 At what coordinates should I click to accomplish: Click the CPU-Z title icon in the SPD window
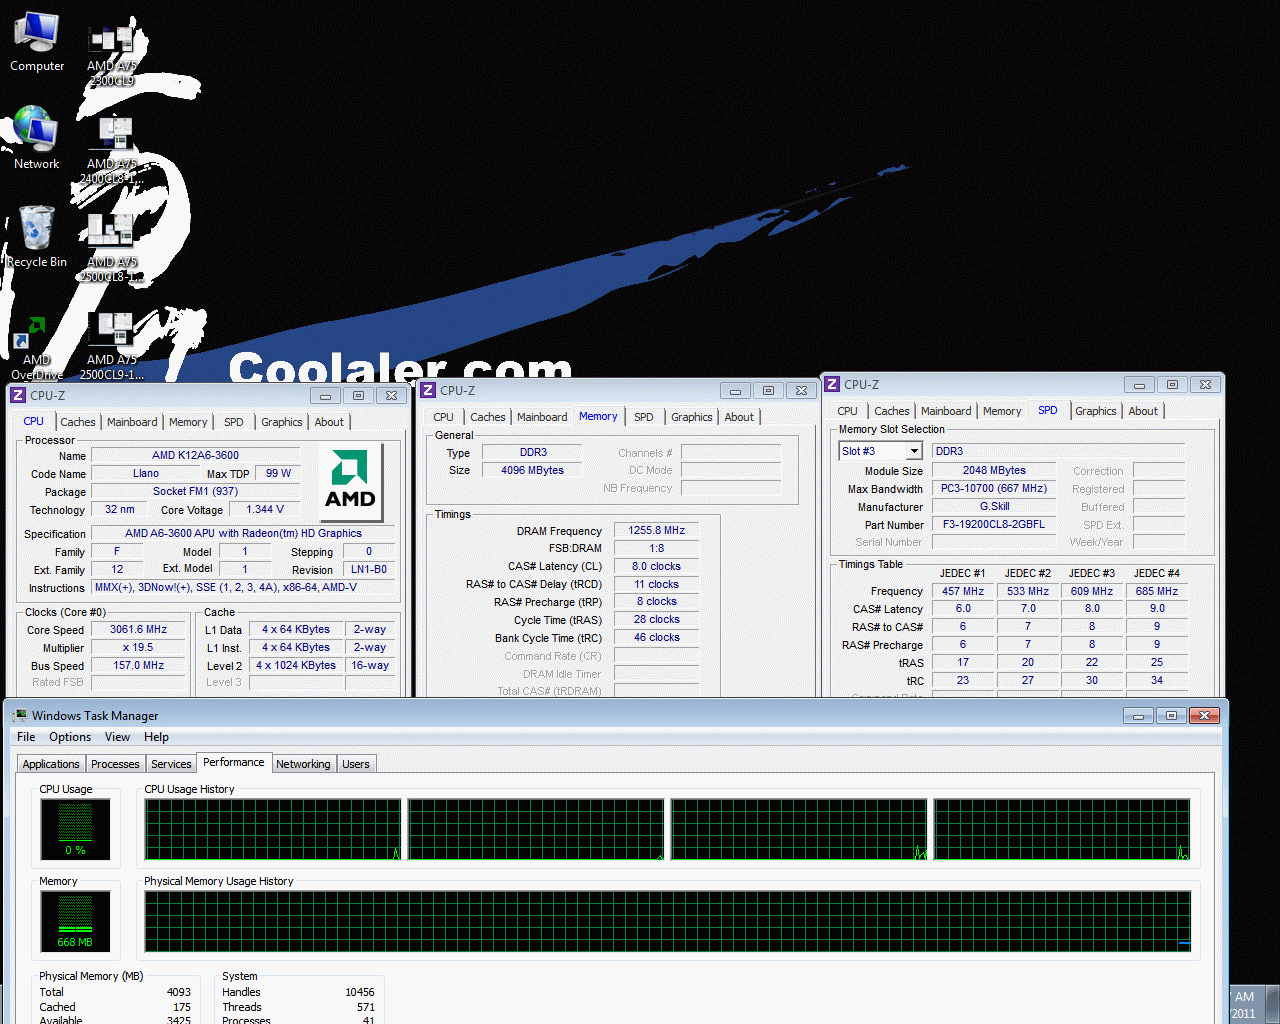[x=832, y=384]
